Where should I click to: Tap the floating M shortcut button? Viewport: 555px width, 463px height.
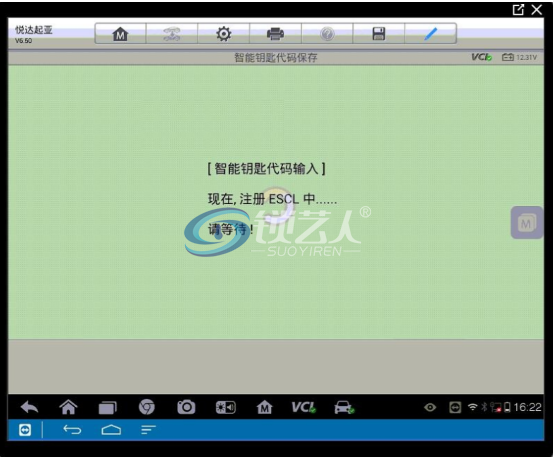pyautogui.click(x=527, y=223)
